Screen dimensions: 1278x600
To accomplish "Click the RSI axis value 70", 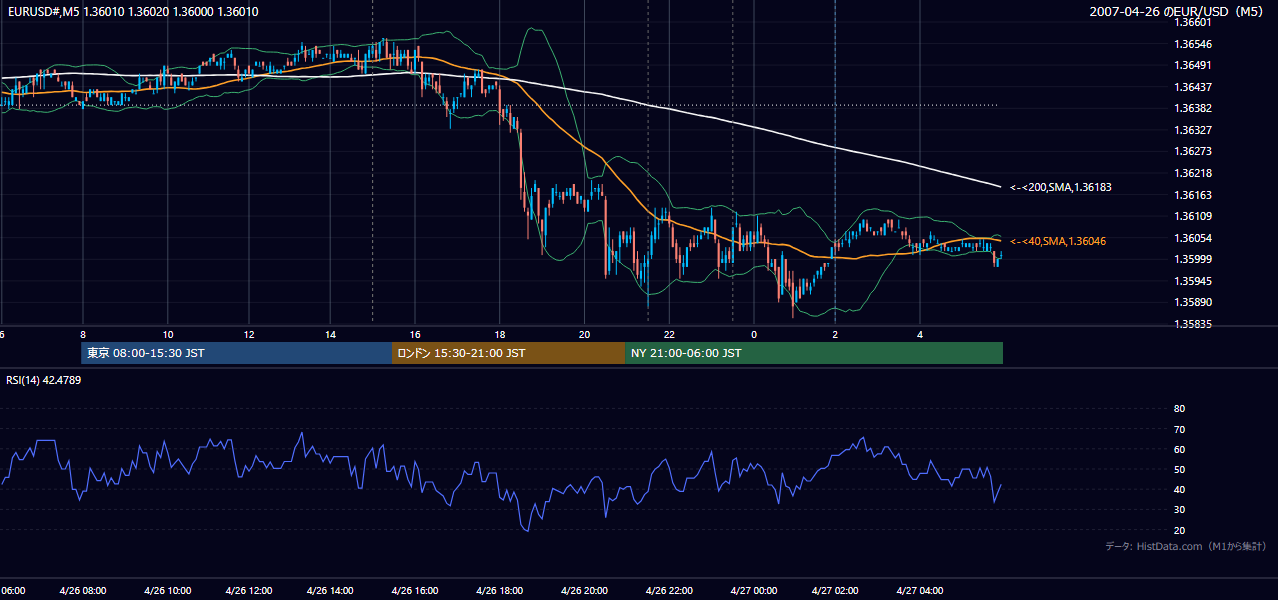I will click(x=1179, y=429).
